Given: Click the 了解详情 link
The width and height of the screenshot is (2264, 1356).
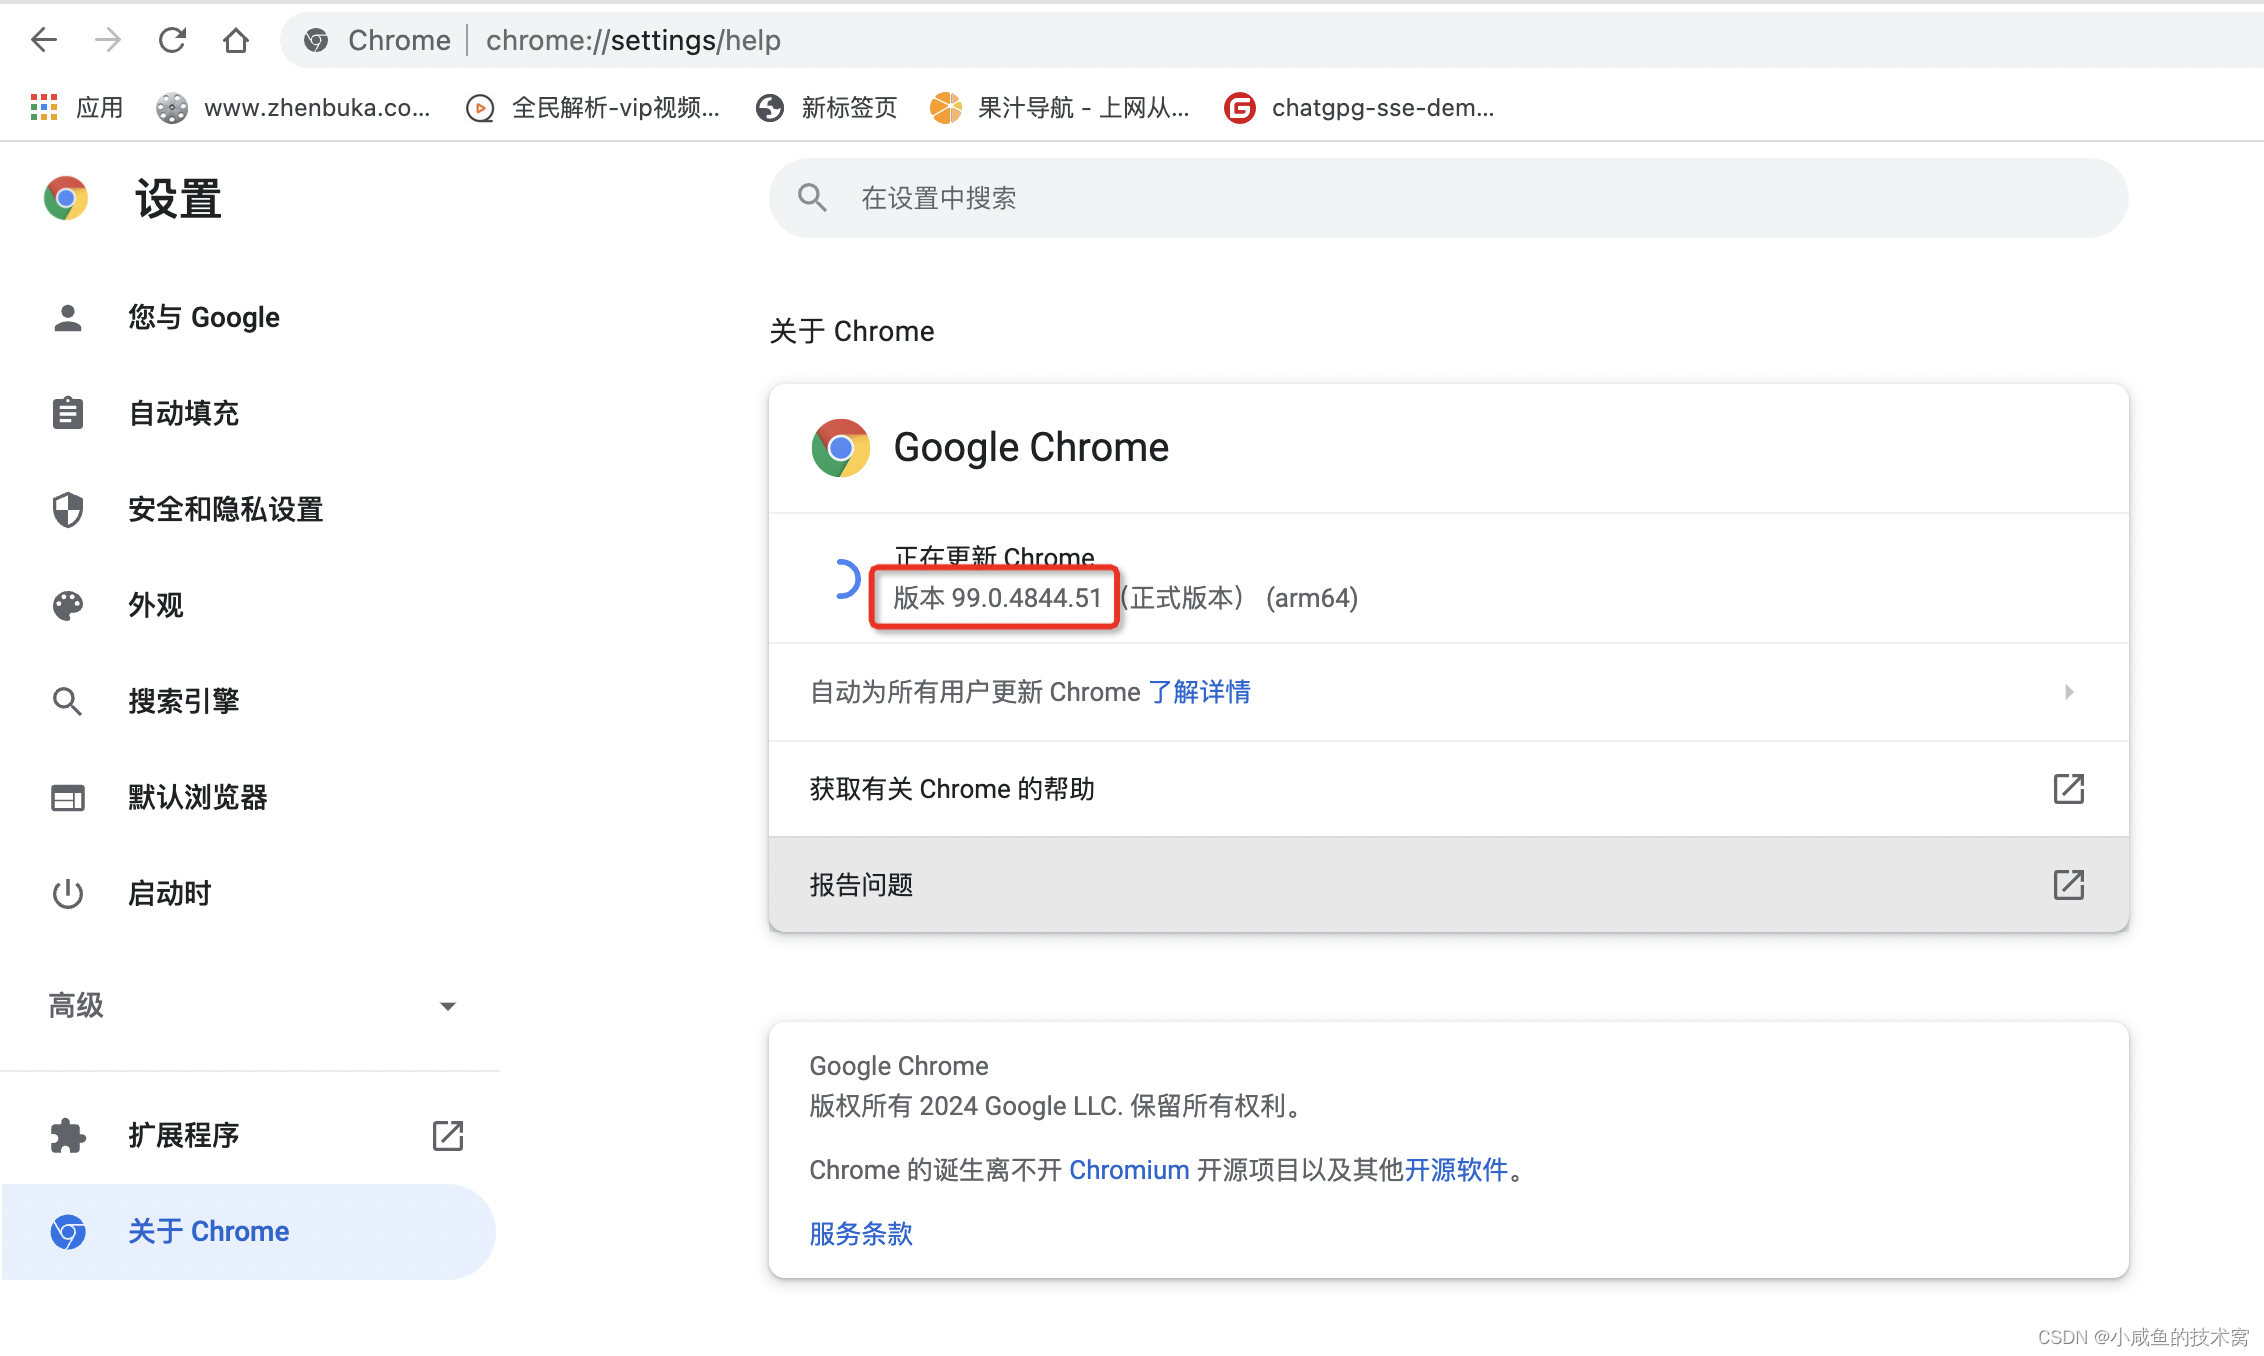Looking at the screenshot, I should pos(1199,692).
